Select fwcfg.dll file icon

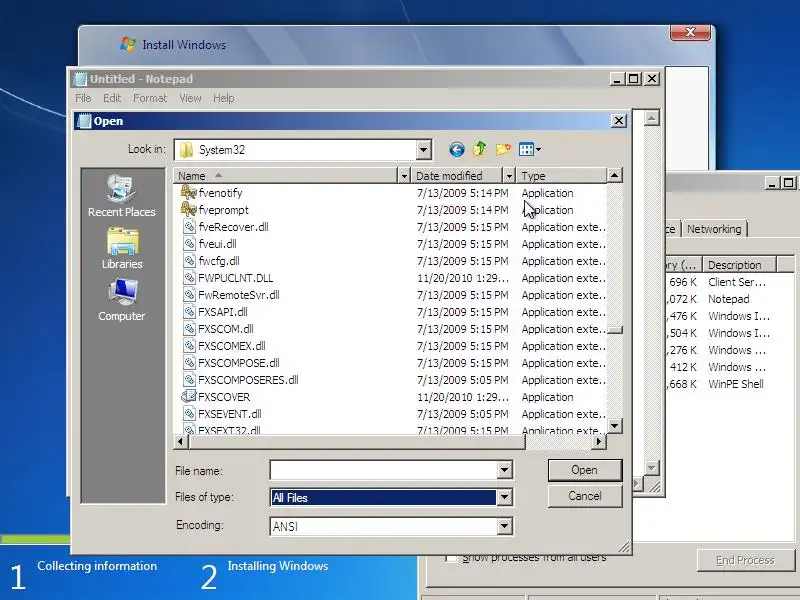189,260
